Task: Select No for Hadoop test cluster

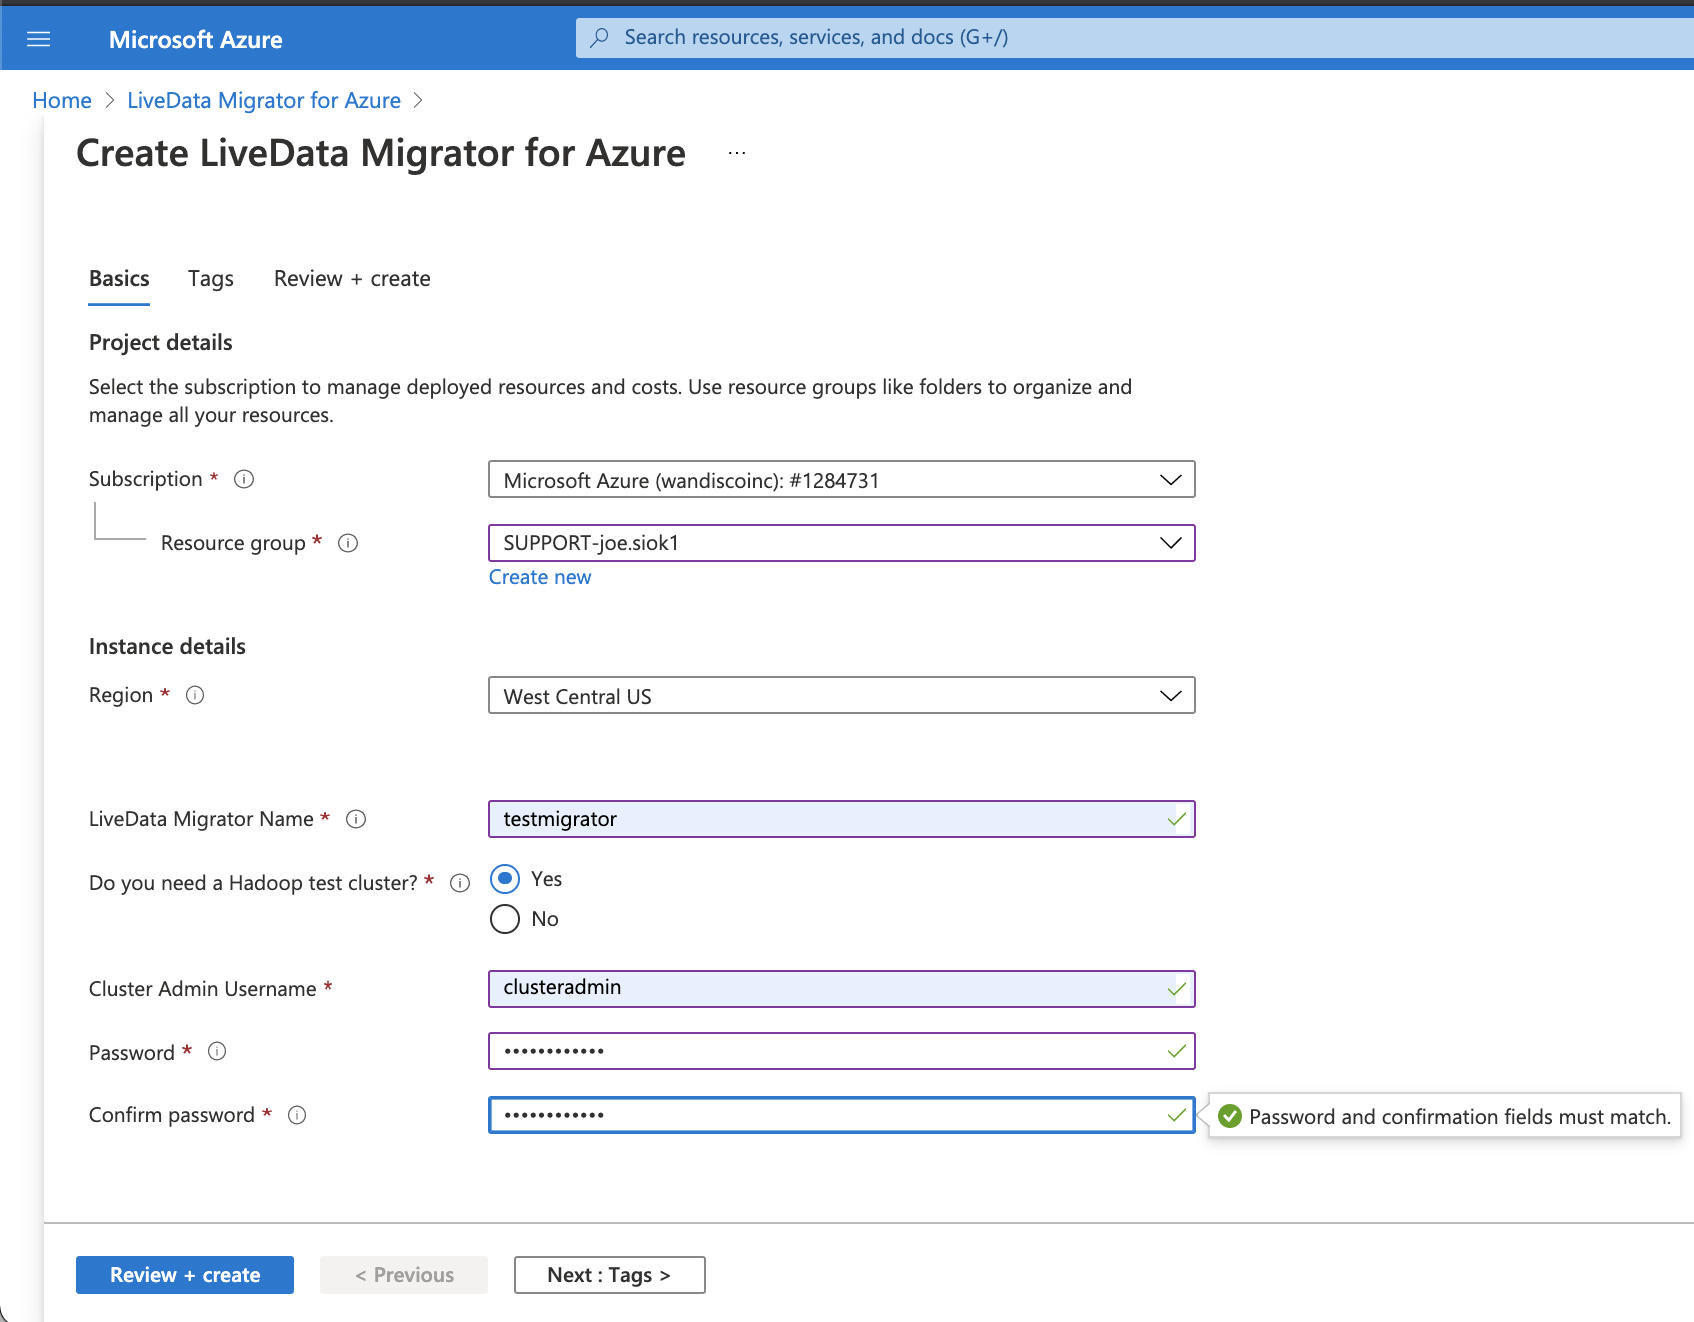Action: (505, 918)
